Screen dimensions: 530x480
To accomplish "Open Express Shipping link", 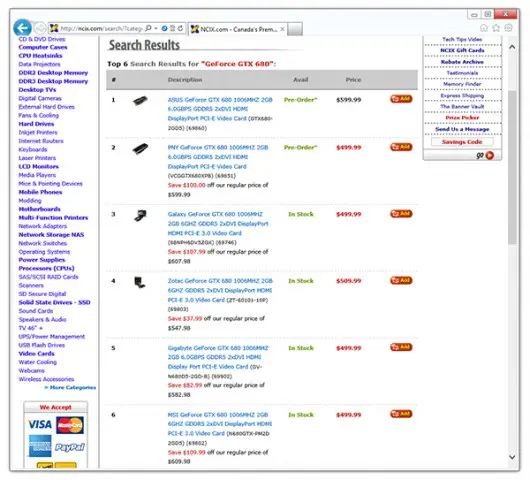I will point(462,96).
